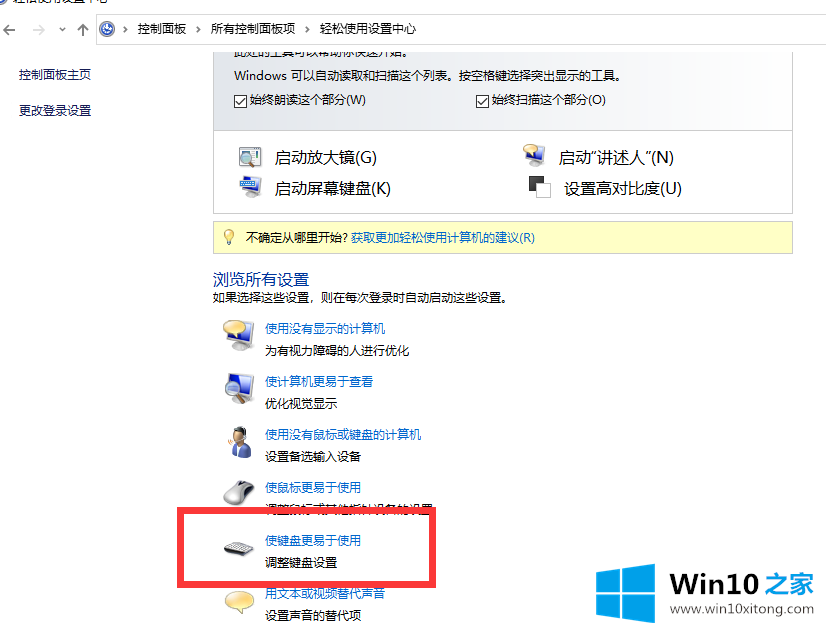Expand the chevron after 控制面板 in address bar
Screen dimensions: 826x635
click(198, 30)
